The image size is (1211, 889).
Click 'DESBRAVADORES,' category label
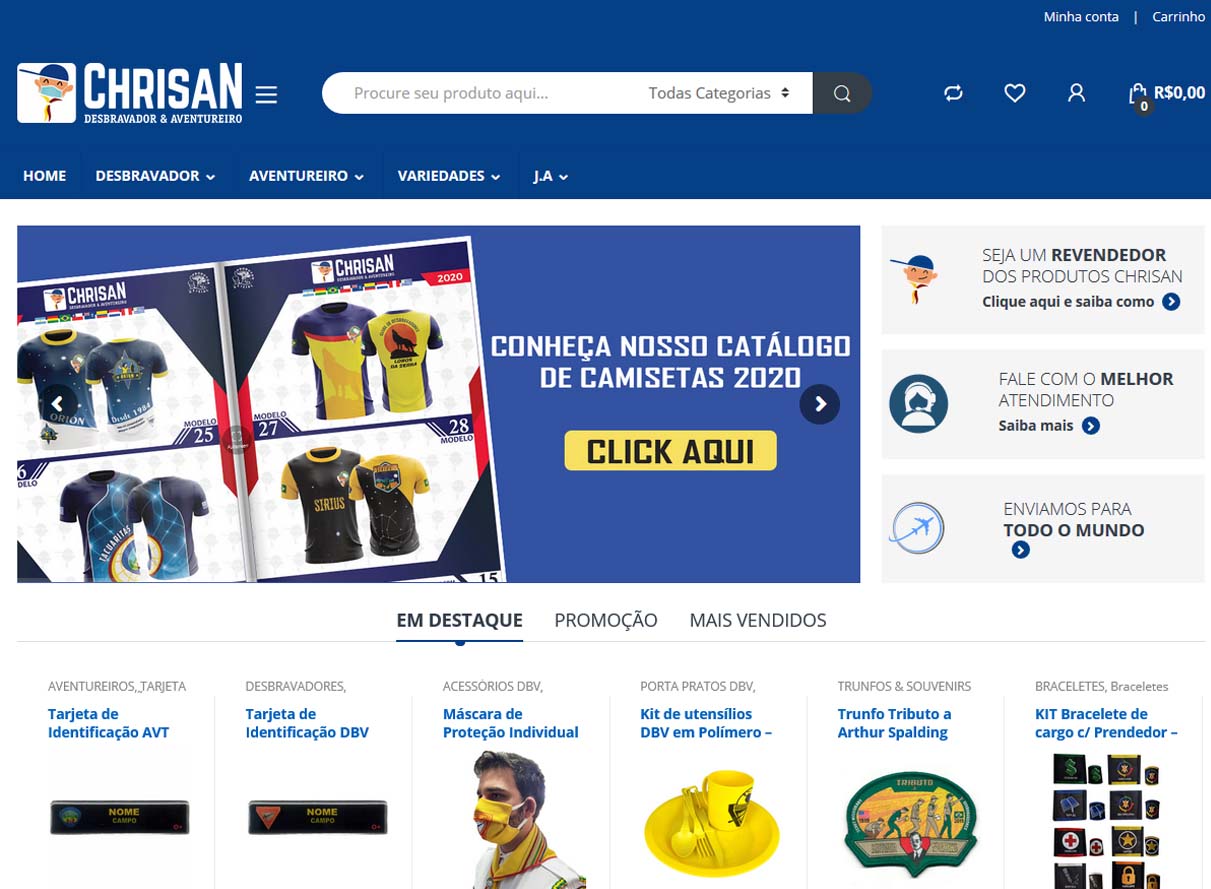(x=296, y=686)
